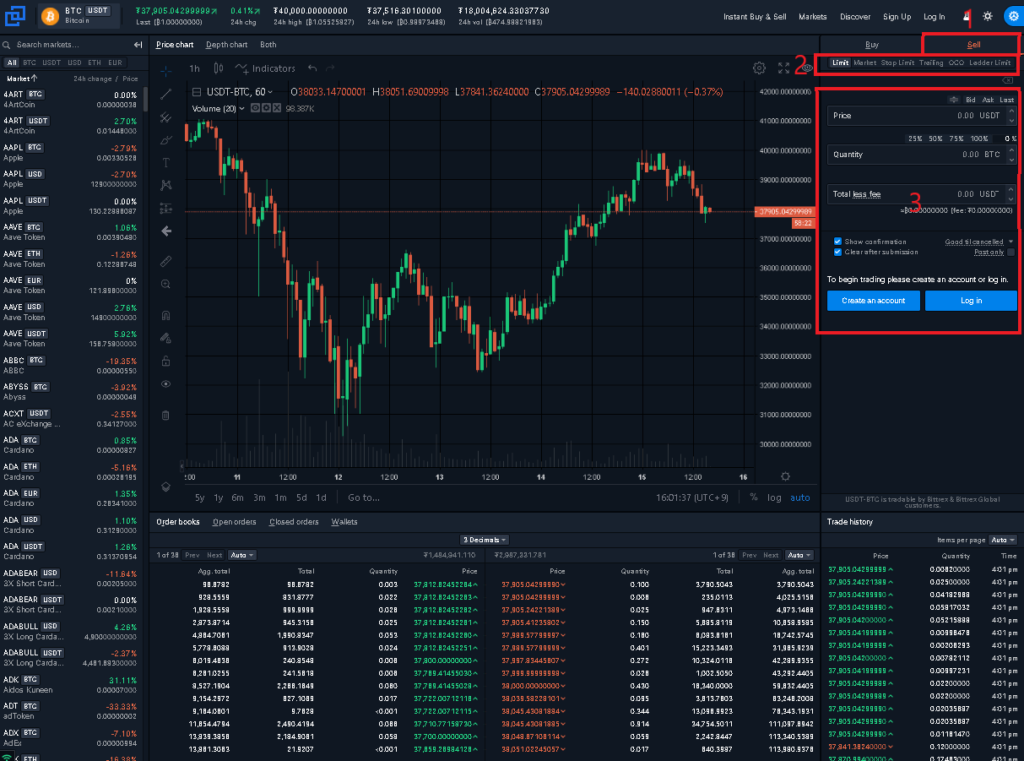
Task: Switch chart to fullscreen mode
Action: (x=784, y=68)
